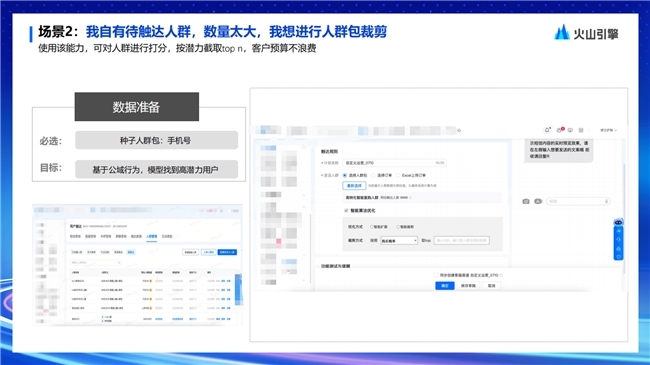Click the blue 确定 confirm button
The height and width of the screenshot is (365, 650).
tap(445, 286)
